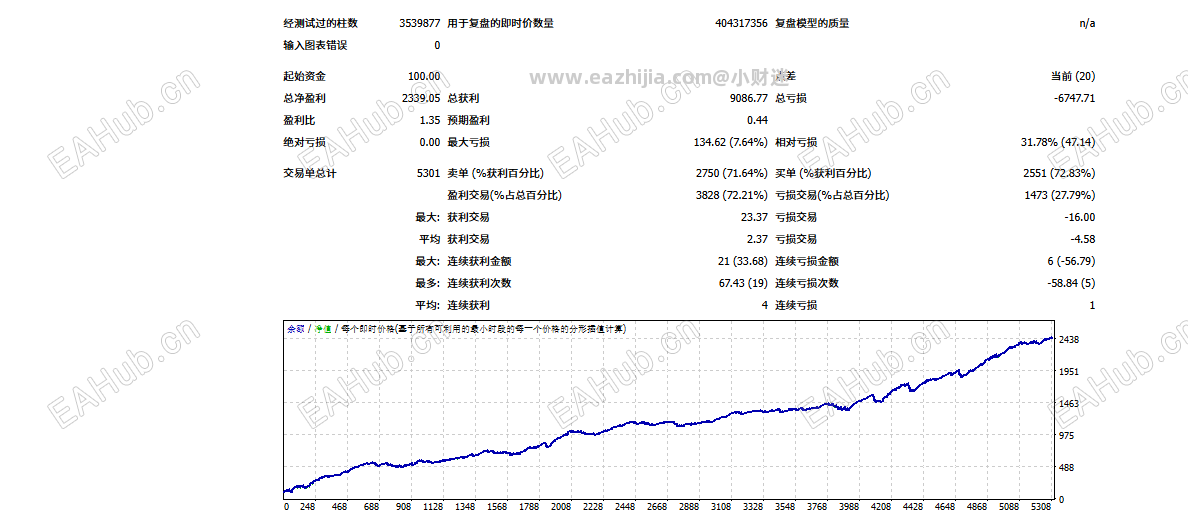The height and width of the screenshot is (520, 1188).
Task: Click the 经测试过的柱数 label
Action: point(320,23)
